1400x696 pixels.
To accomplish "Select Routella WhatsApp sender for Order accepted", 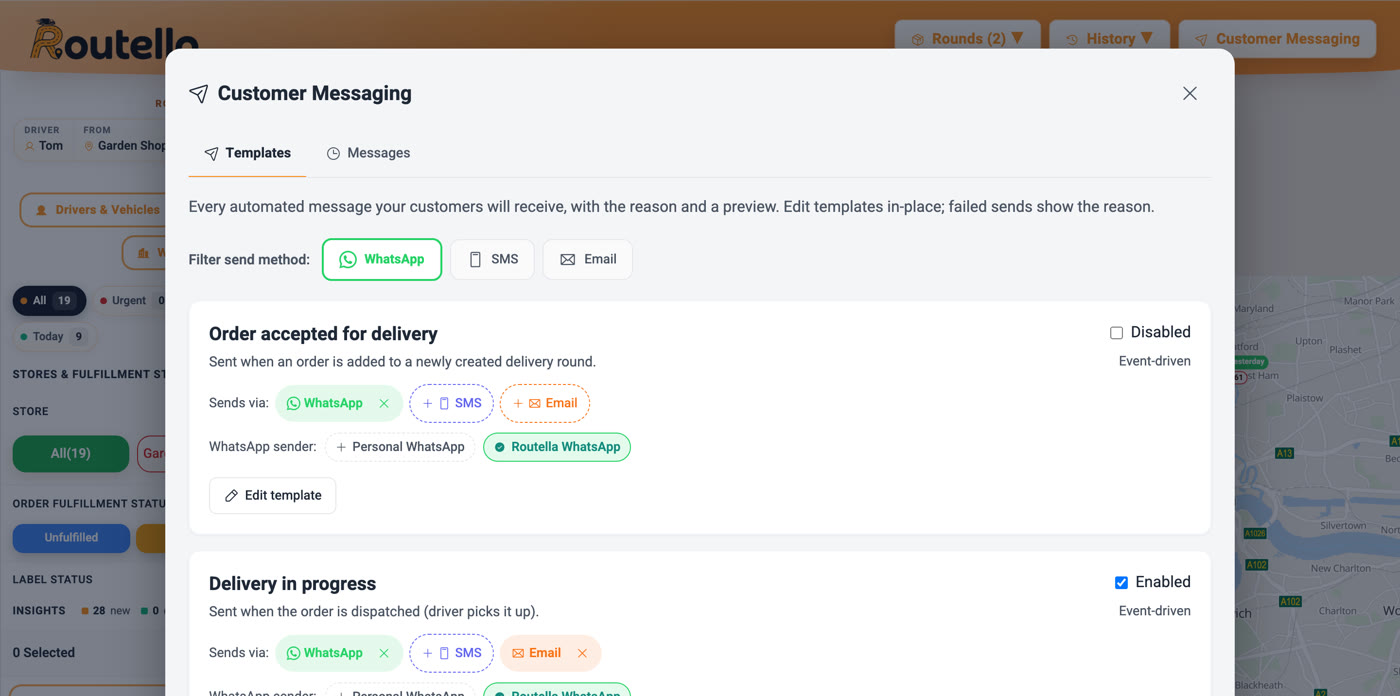I will 557,447.
